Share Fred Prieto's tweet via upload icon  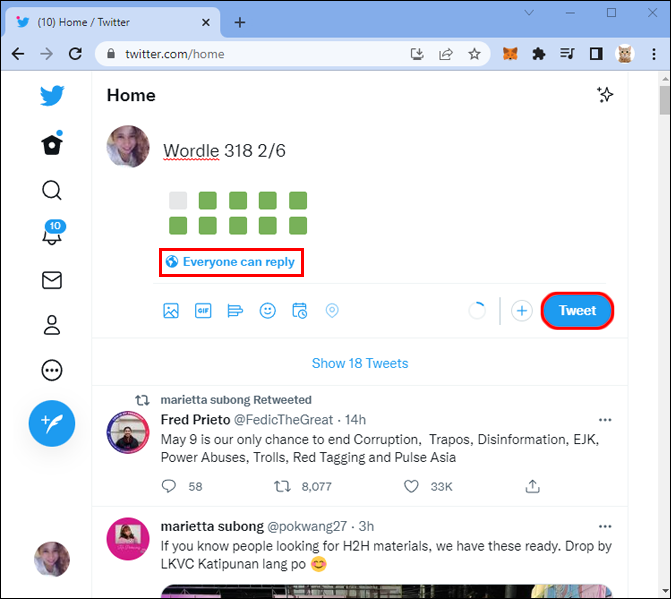(532, 486)
